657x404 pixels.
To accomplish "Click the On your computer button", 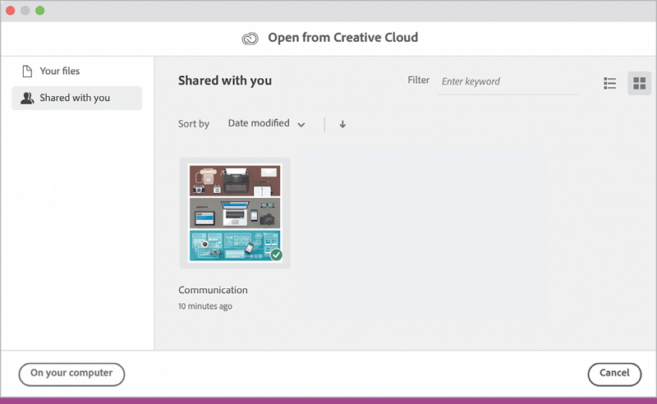I will pos(72,374).
